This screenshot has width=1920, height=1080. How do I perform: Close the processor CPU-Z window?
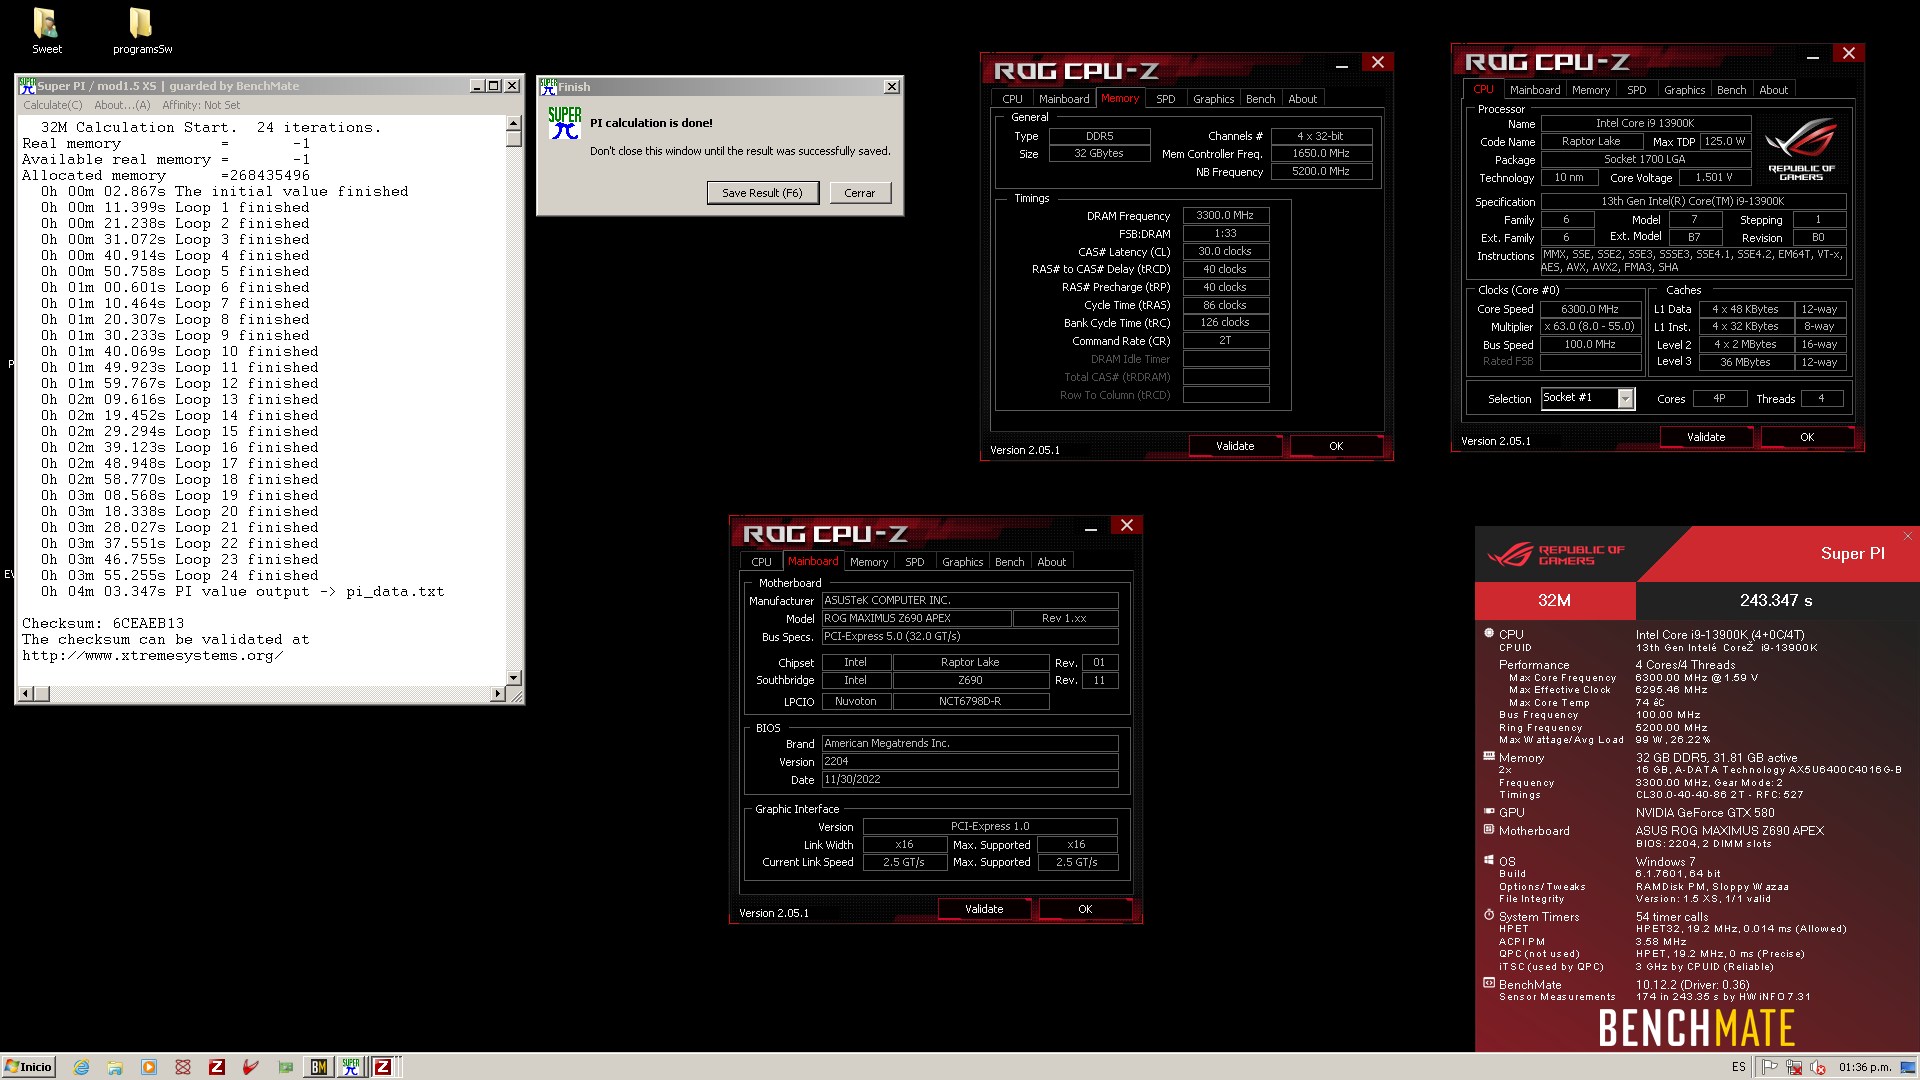[1848, 54]
